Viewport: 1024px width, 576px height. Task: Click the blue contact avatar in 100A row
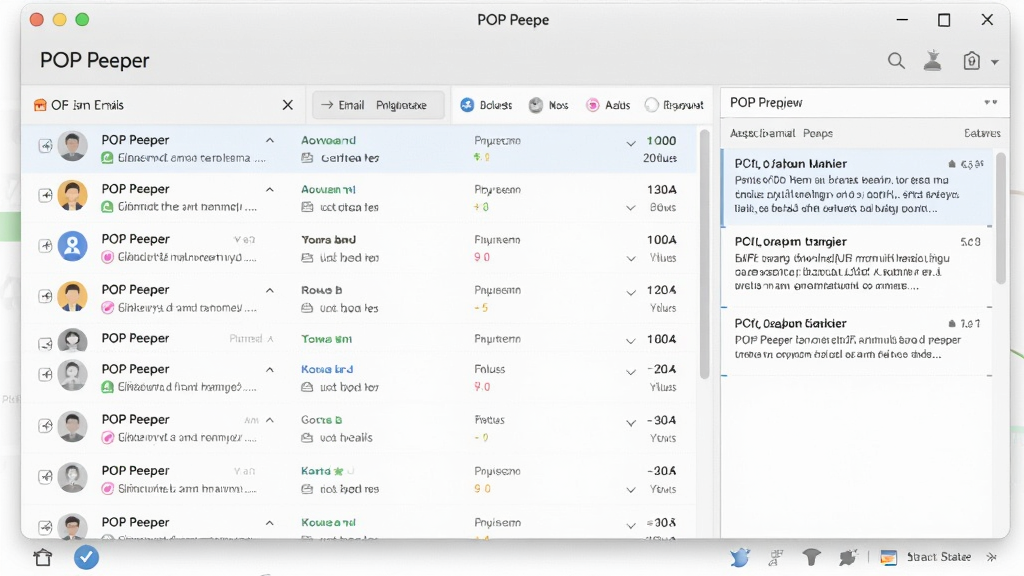72,246
